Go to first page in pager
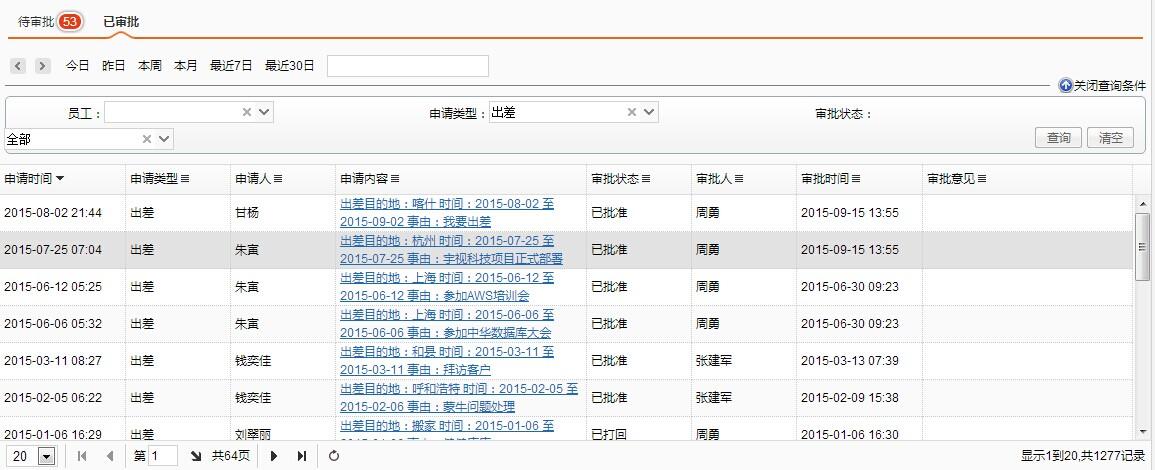Image resolution: width=1155 pixels, height=470 pixels. (82, 456)
